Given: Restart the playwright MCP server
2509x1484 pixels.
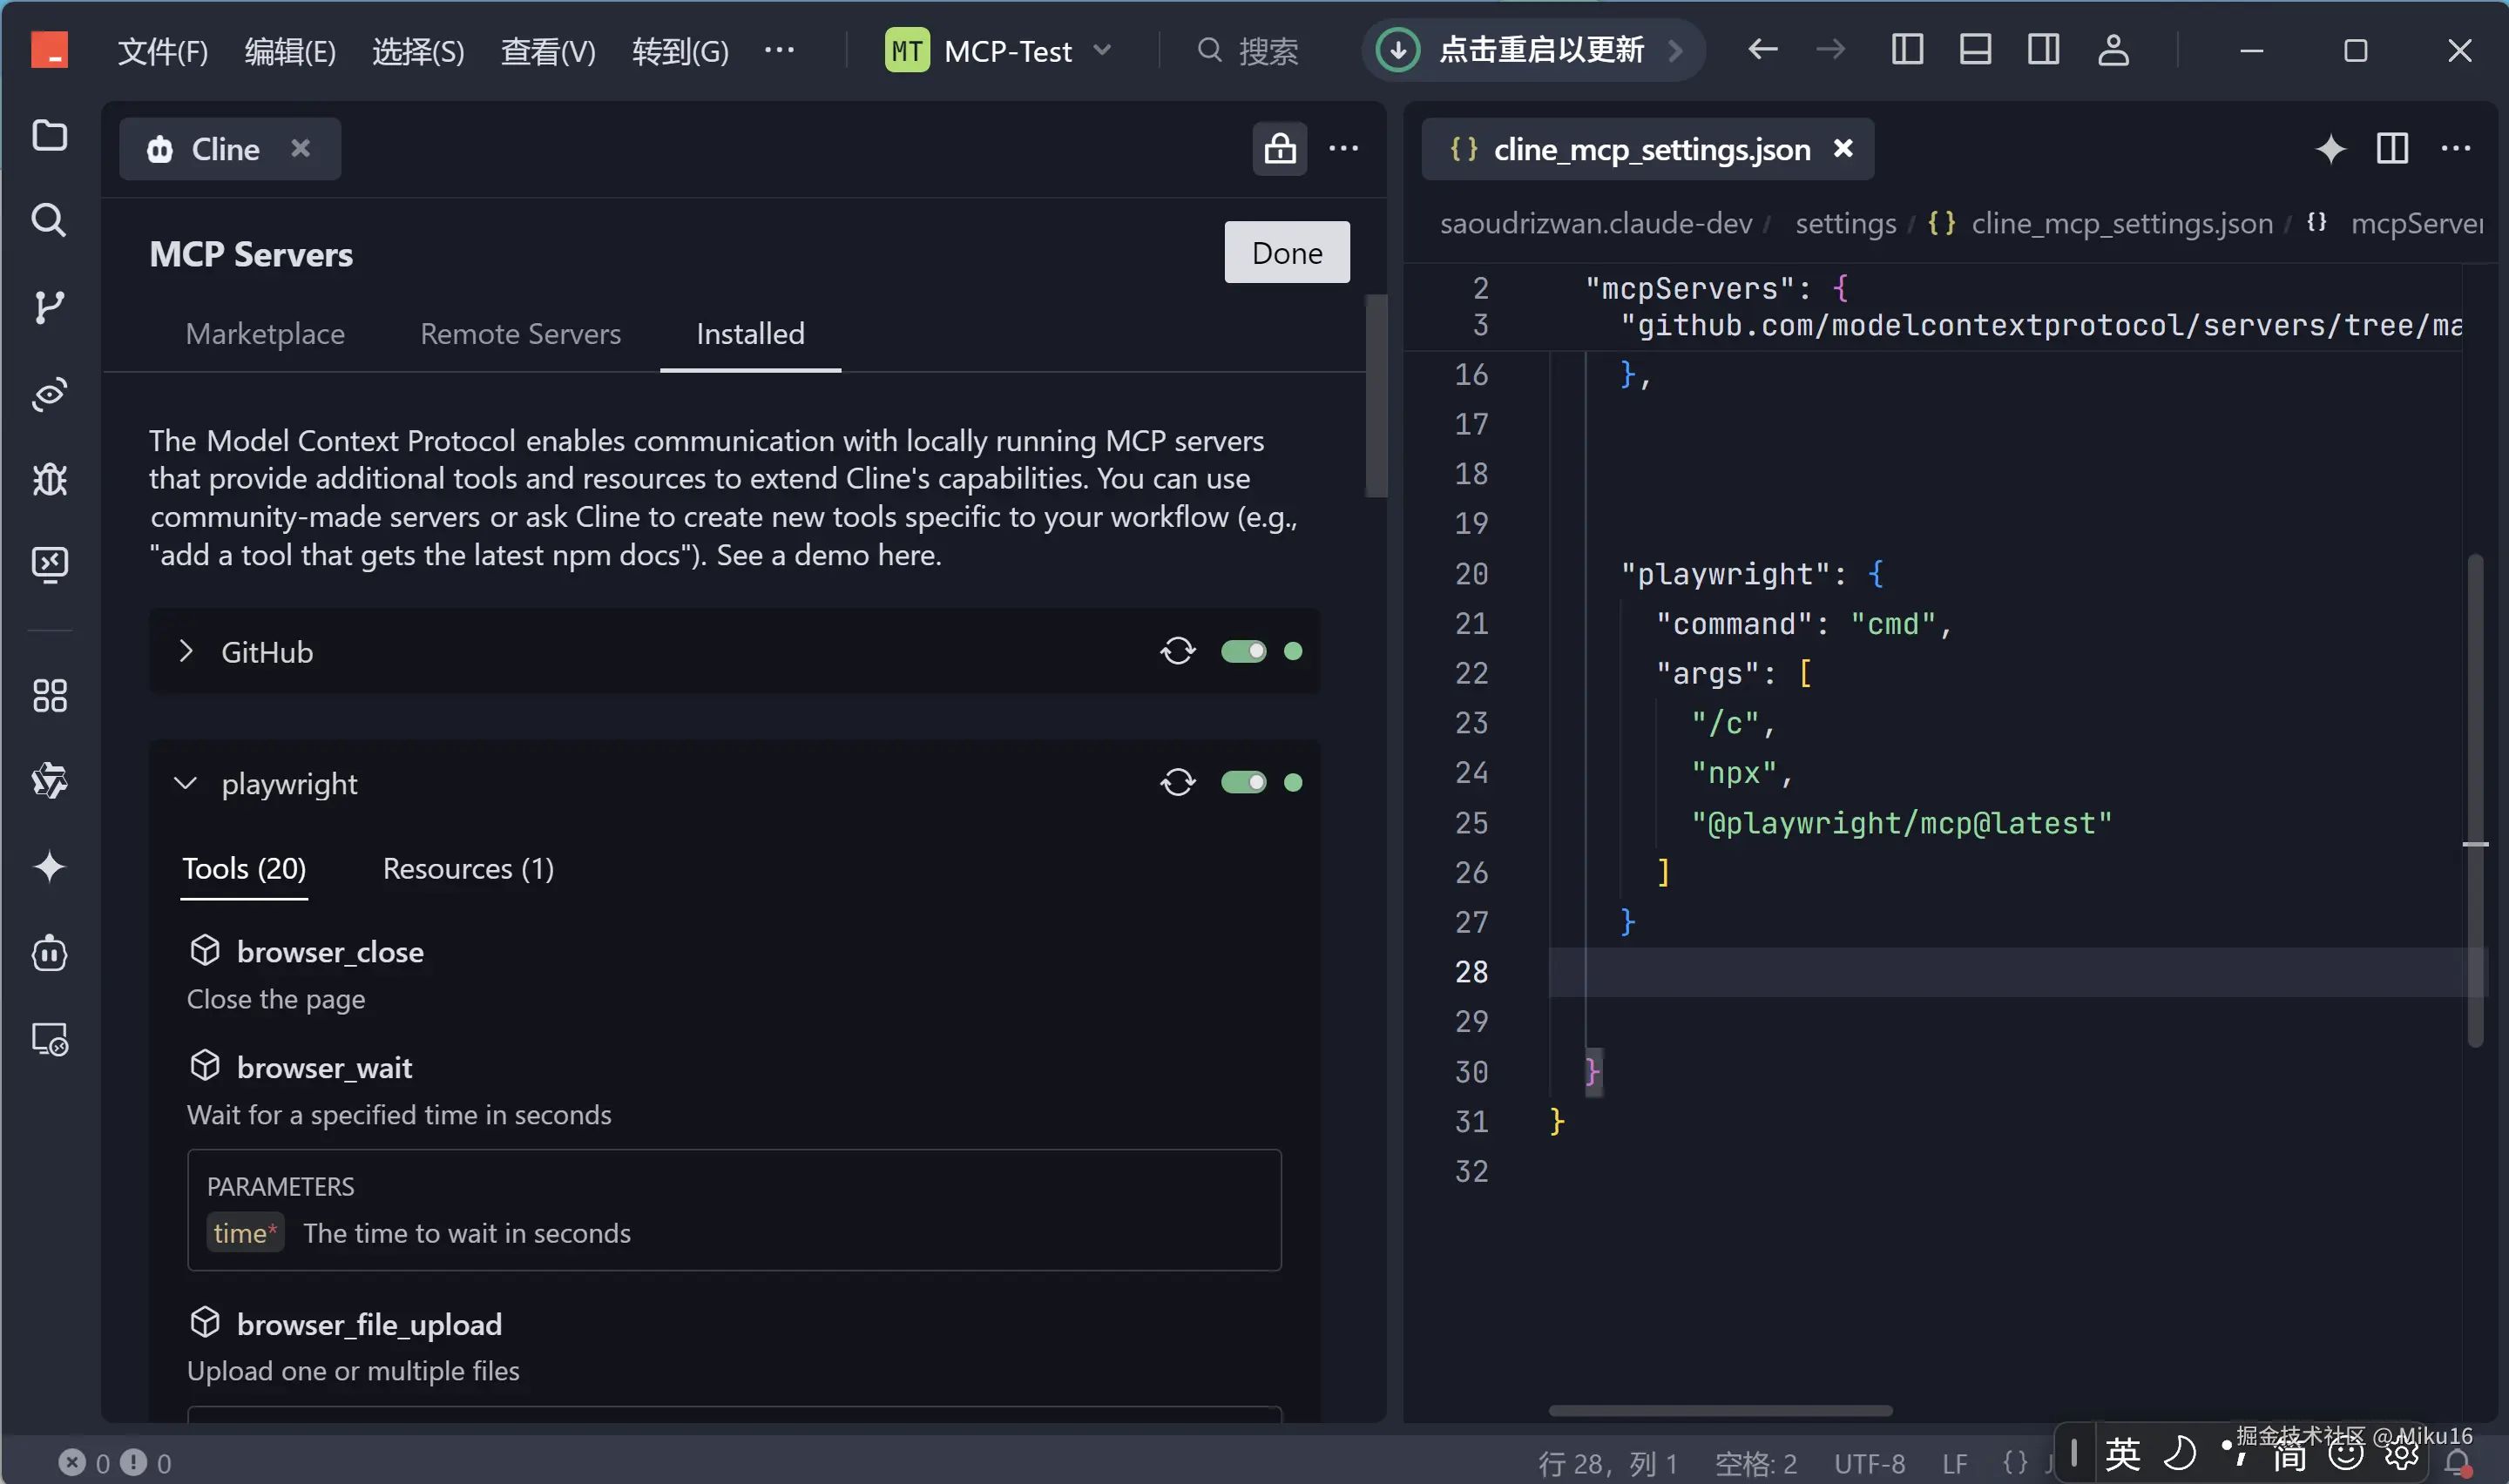Looking at the screenshot, I should coord(1177,782).
